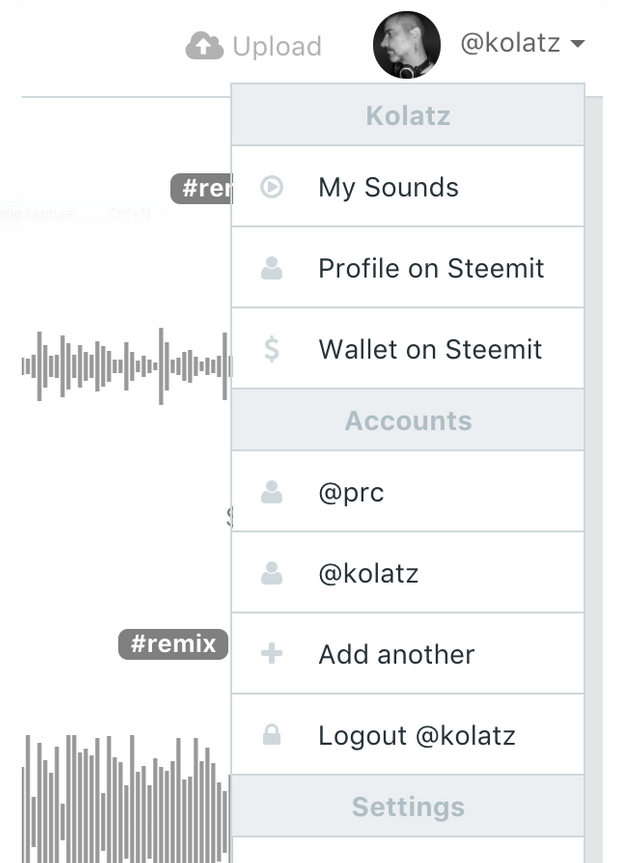Select the @kolatz account entry
The height and width of the screenshot is (863, 640).
click(x=368, y=573)
